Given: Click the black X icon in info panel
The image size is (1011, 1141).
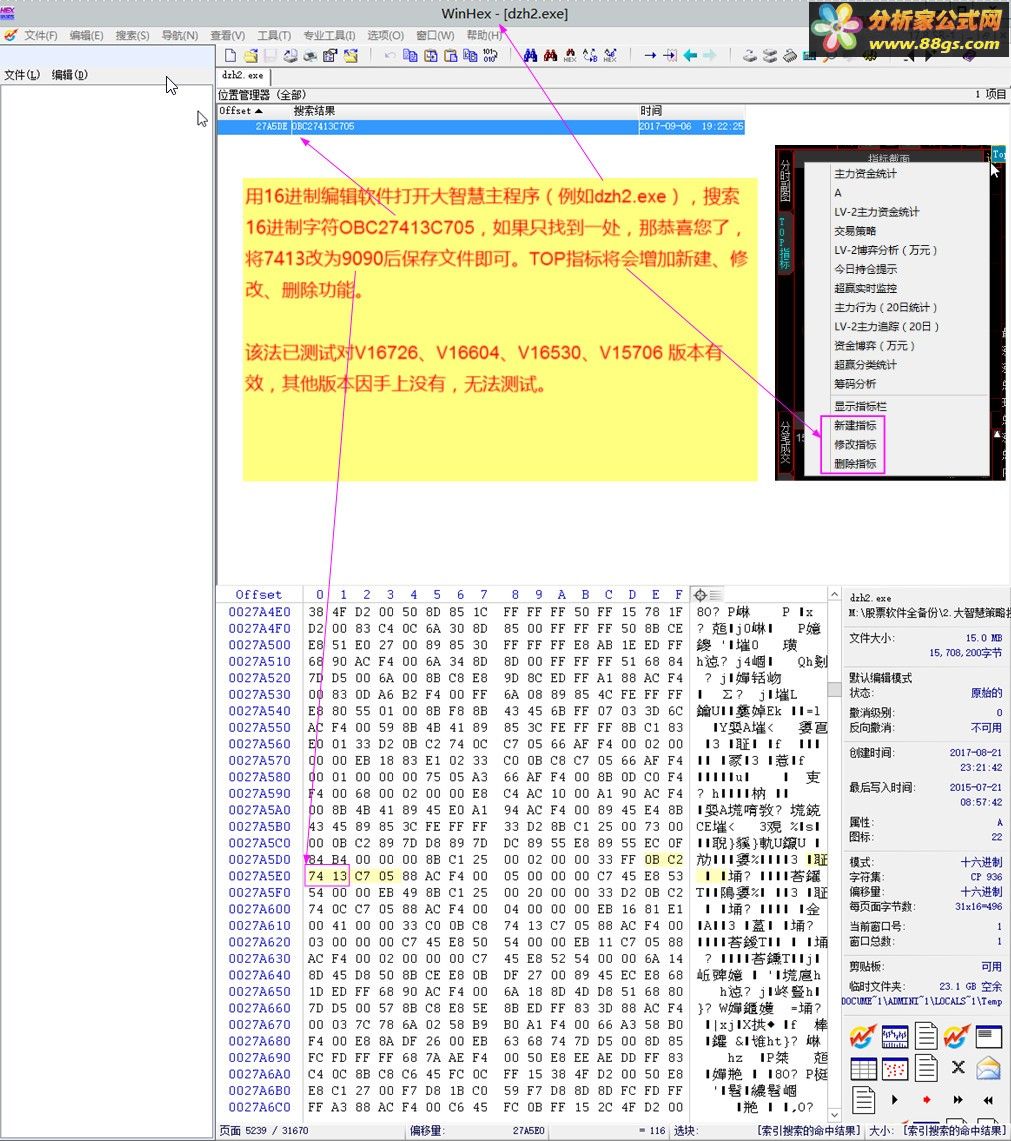Looking at the screenshot, I should (x=958, y=1068).
